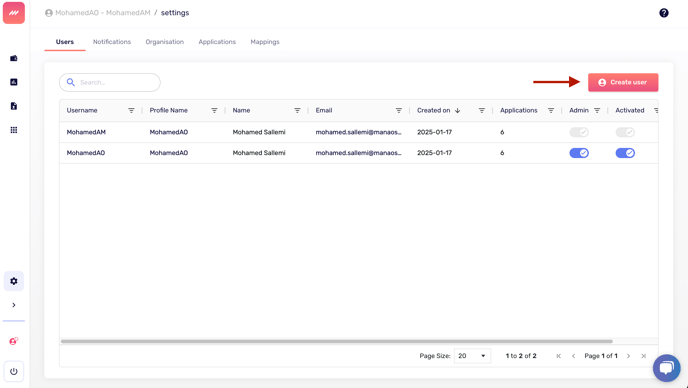
Task: Switch to the Users tab
Action: pyautogui.click(x=64, y=42)
